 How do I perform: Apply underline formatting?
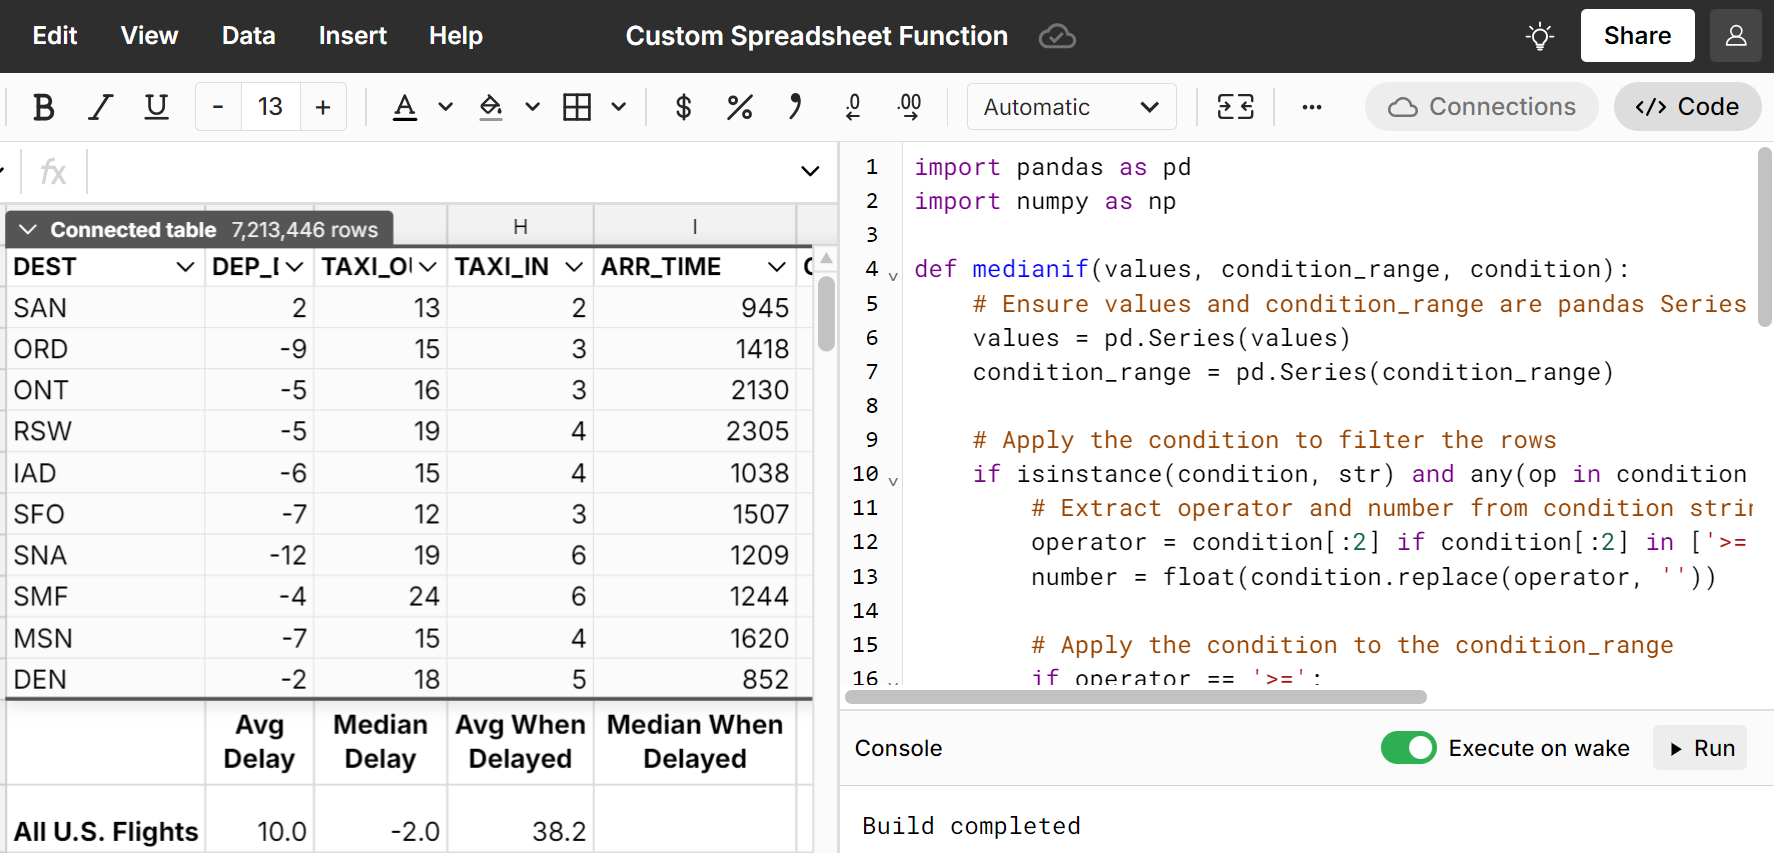[x=156, y=107]
